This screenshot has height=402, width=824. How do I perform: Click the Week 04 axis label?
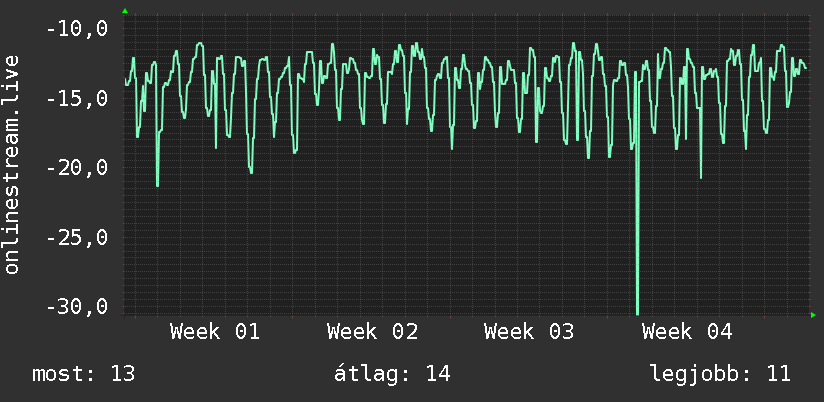point(687,332)
